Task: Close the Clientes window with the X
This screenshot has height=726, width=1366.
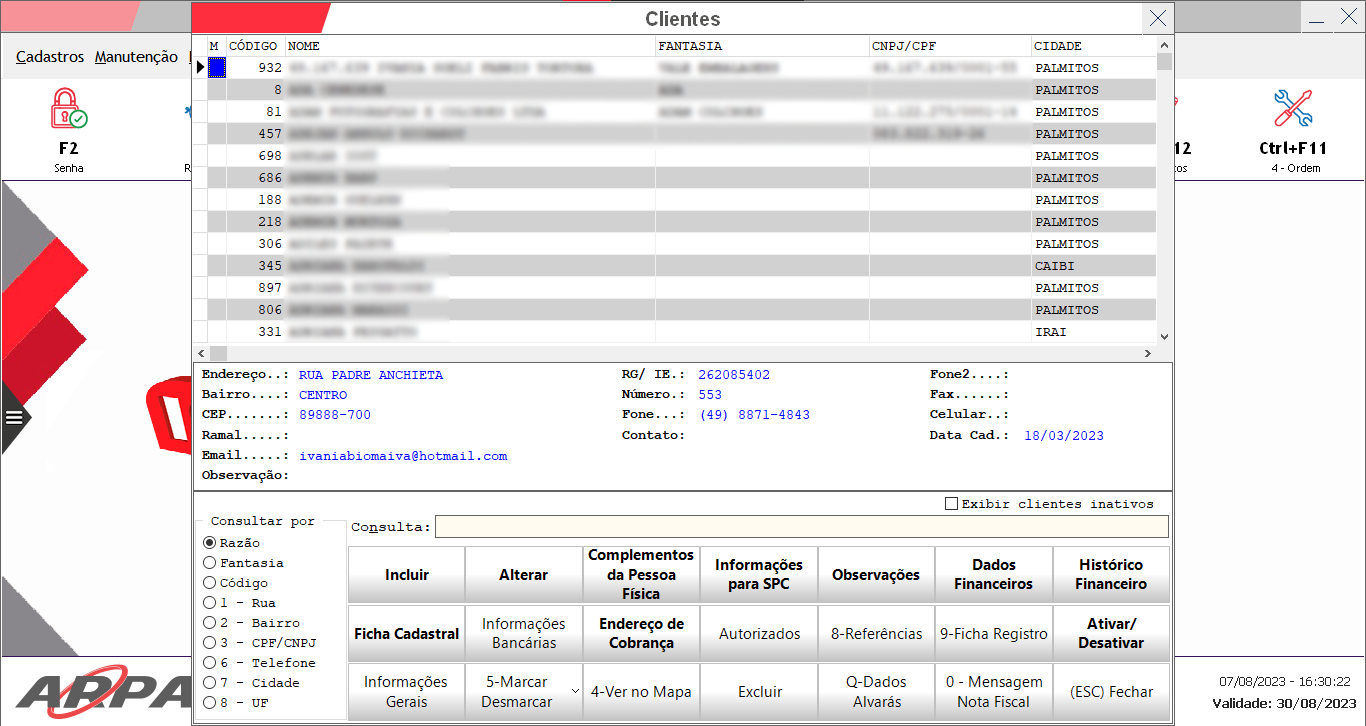Action: coord(1158,18)
